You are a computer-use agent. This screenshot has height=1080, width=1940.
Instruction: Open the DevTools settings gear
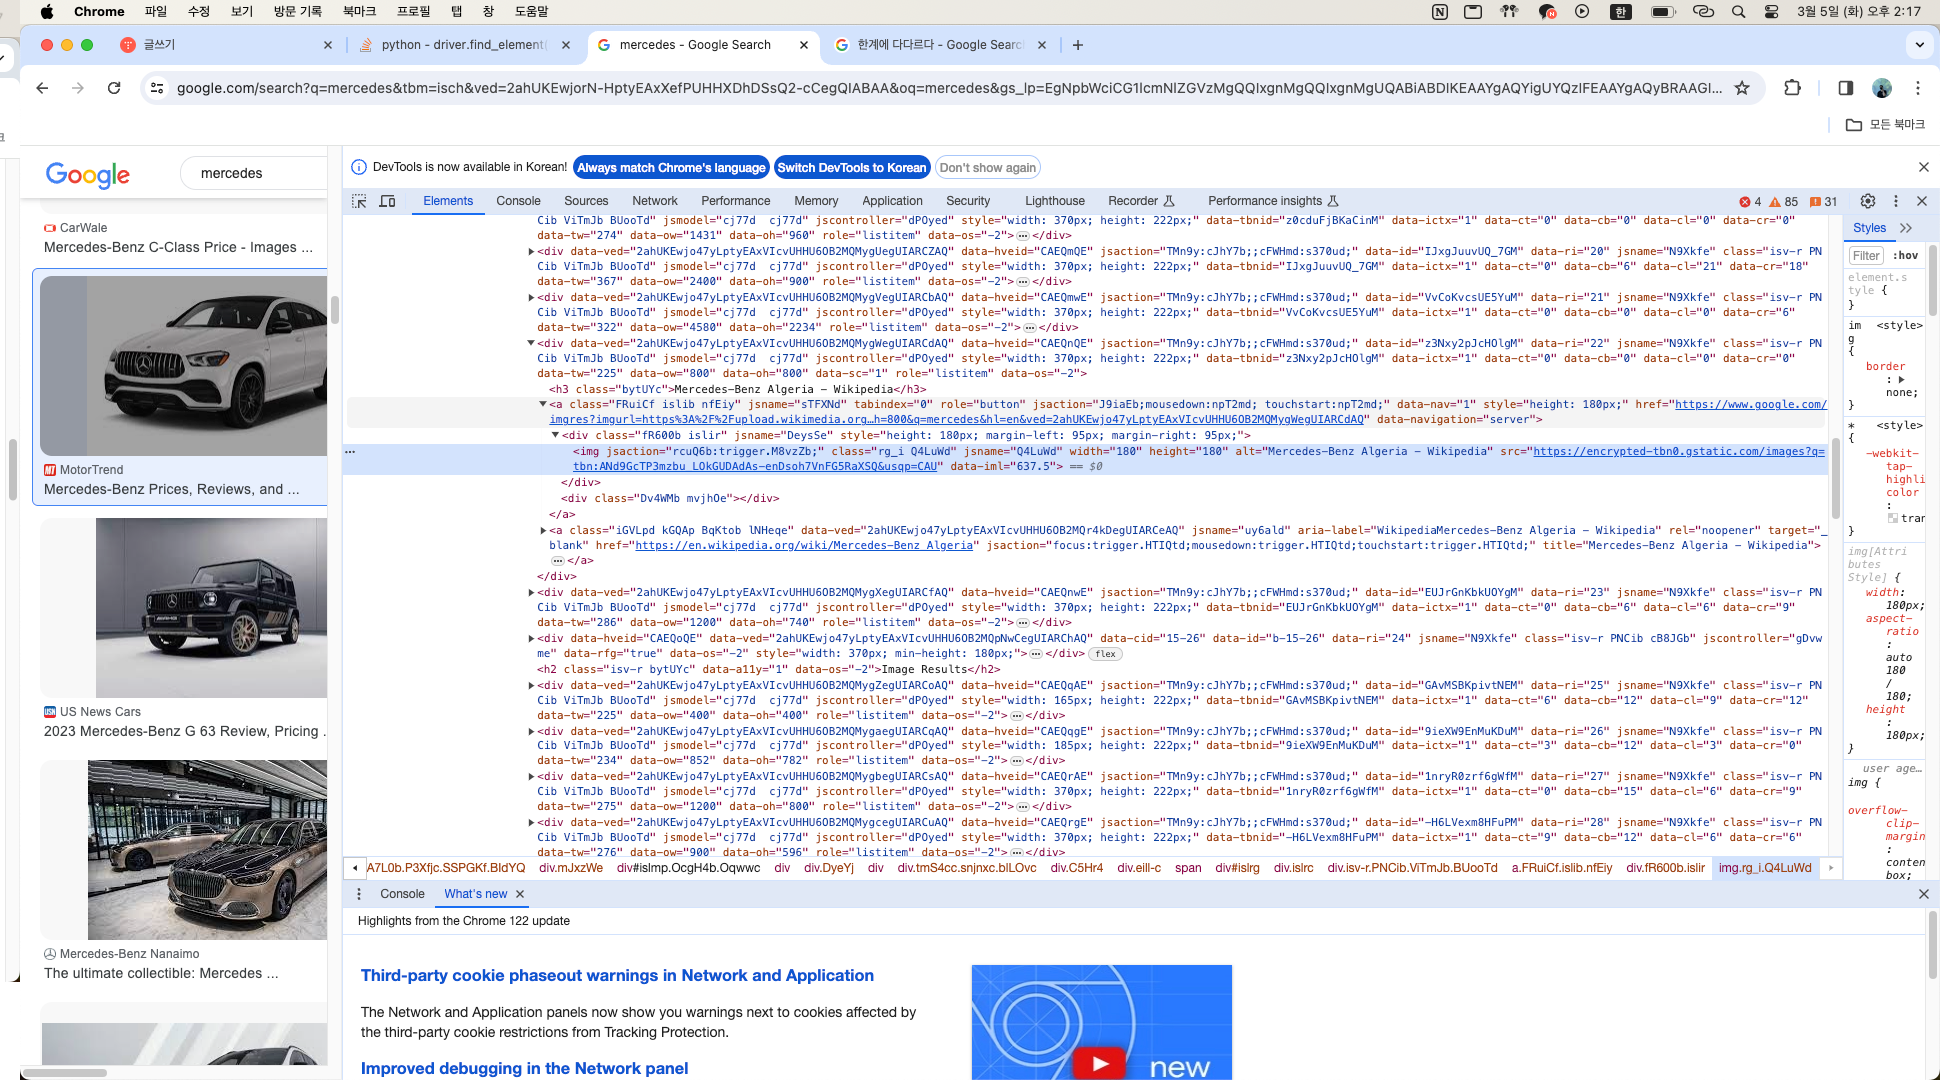pyautogui.click(x=1867, y=201)
